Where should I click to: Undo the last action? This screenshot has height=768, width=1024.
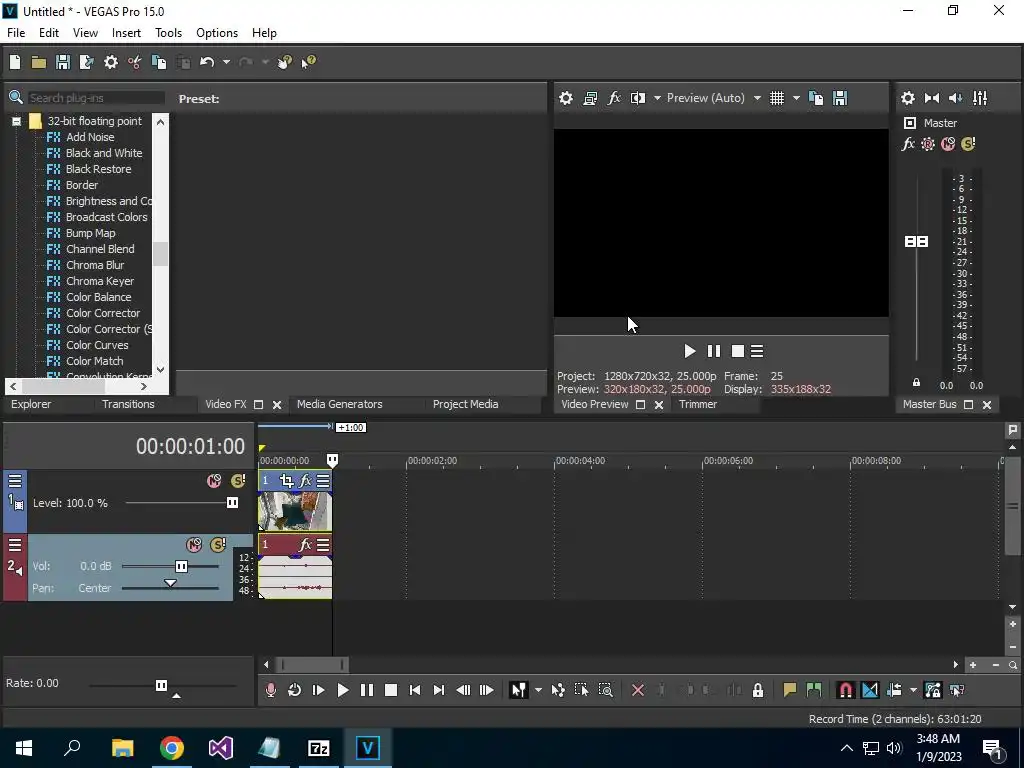coord(207,62)
